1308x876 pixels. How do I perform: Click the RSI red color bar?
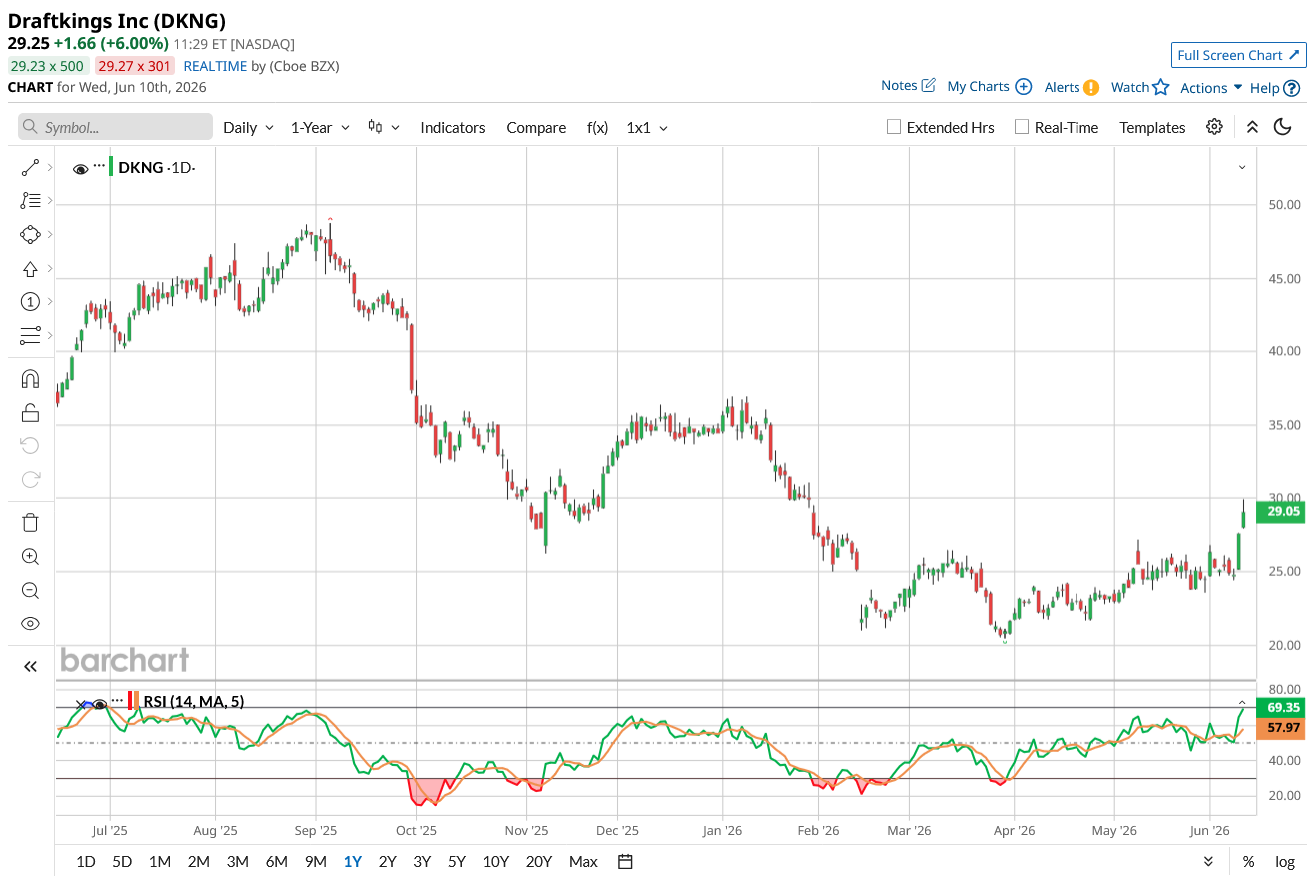click(131, 700)
